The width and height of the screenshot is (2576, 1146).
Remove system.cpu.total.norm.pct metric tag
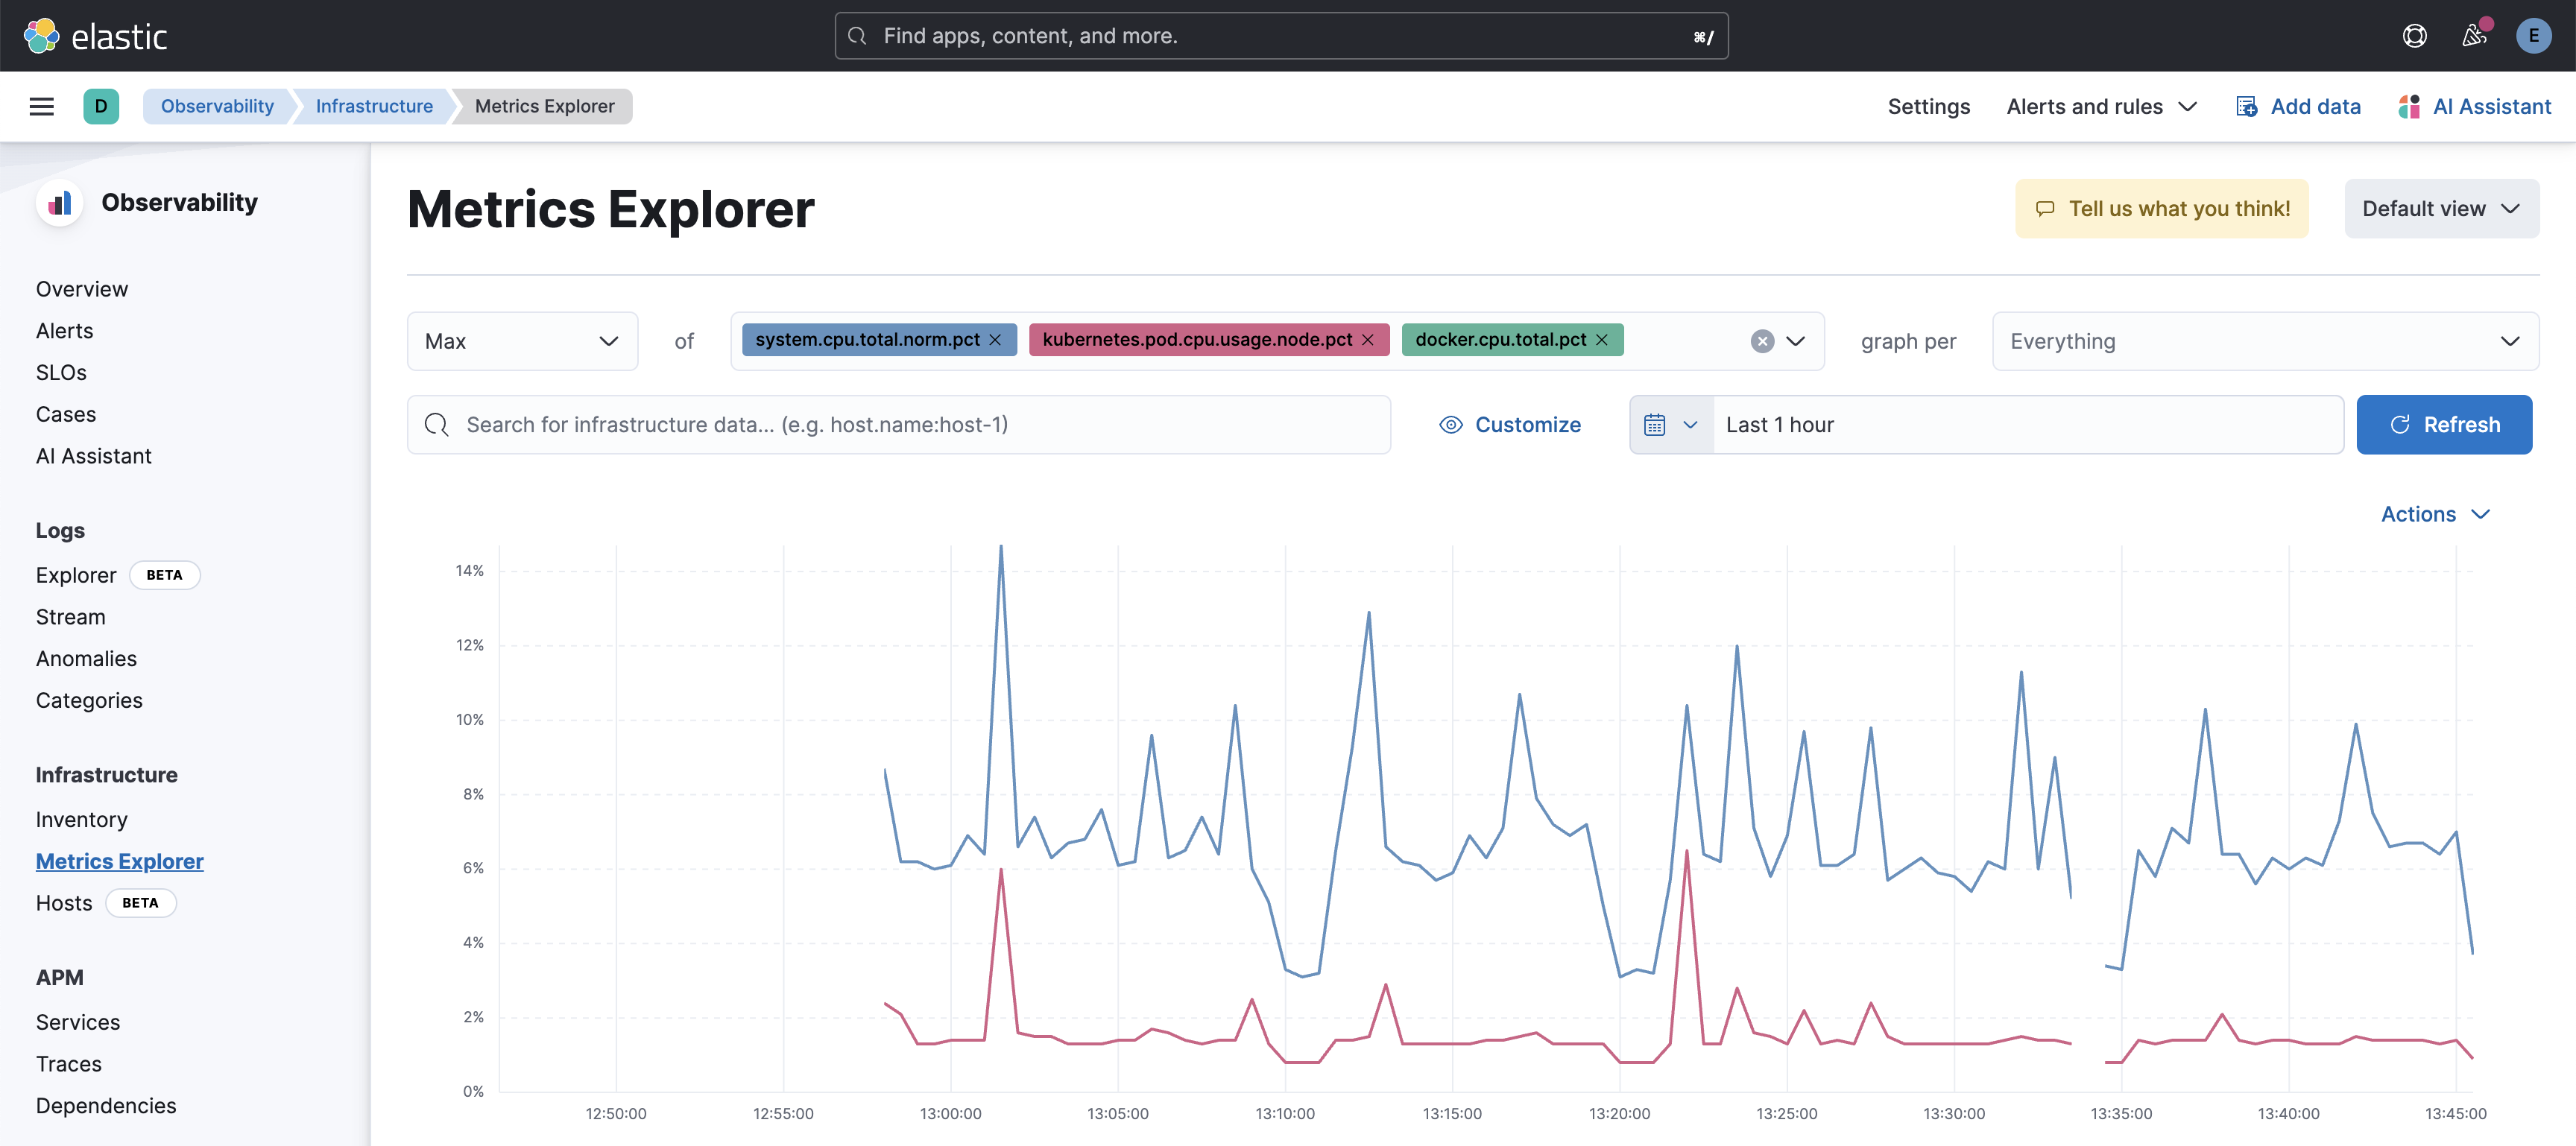[x=995, y=340]
